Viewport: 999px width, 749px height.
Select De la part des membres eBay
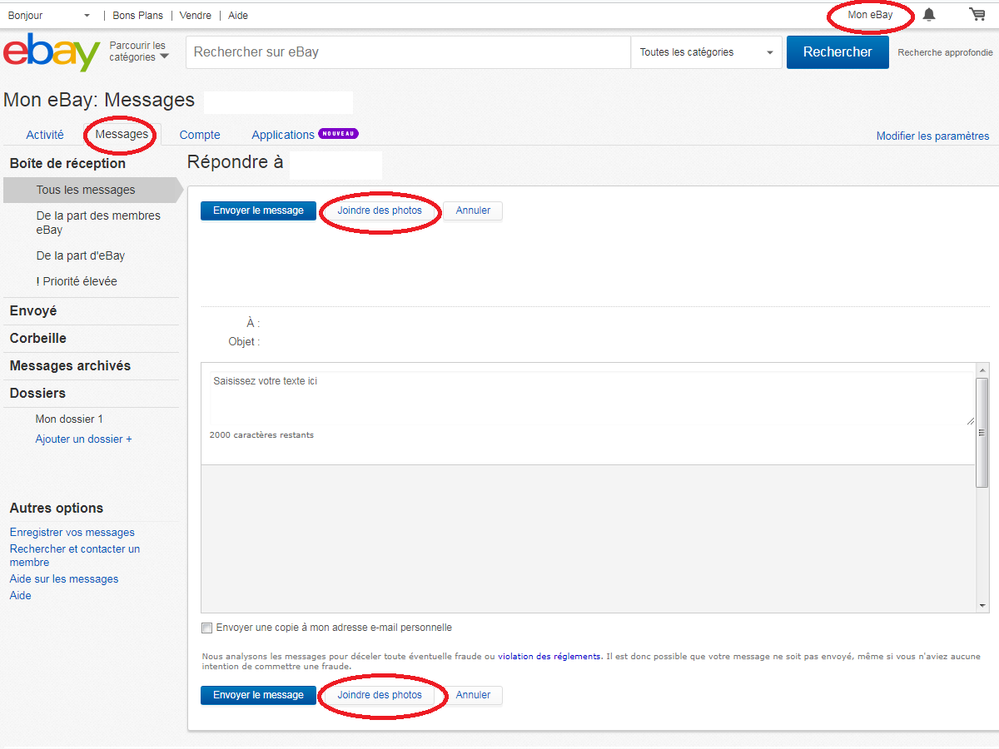pos(98,223)
